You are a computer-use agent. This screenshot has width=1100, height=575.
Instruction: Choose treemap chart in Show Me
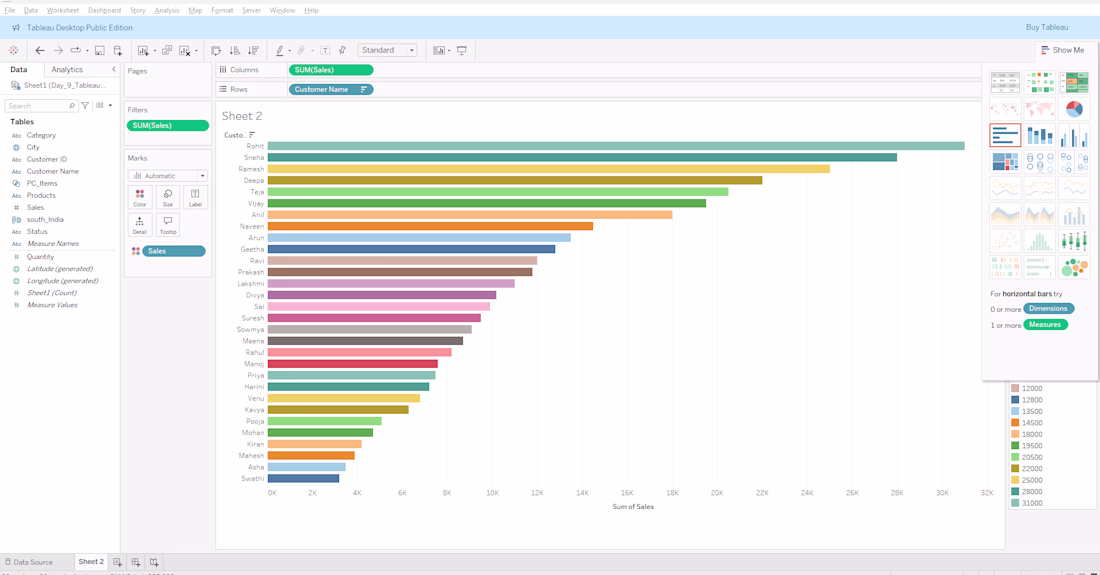click(1005, 161)
